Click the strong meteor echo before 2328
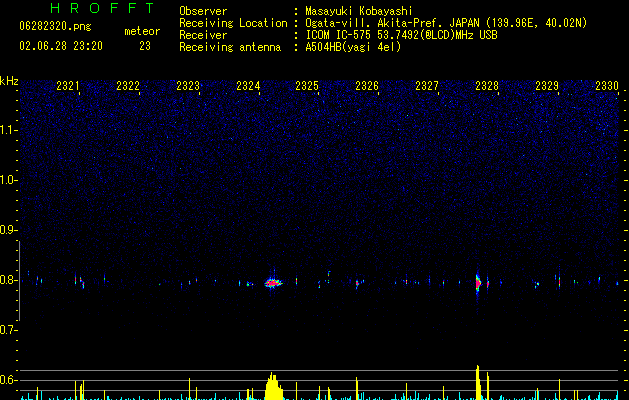 point(478,283)
